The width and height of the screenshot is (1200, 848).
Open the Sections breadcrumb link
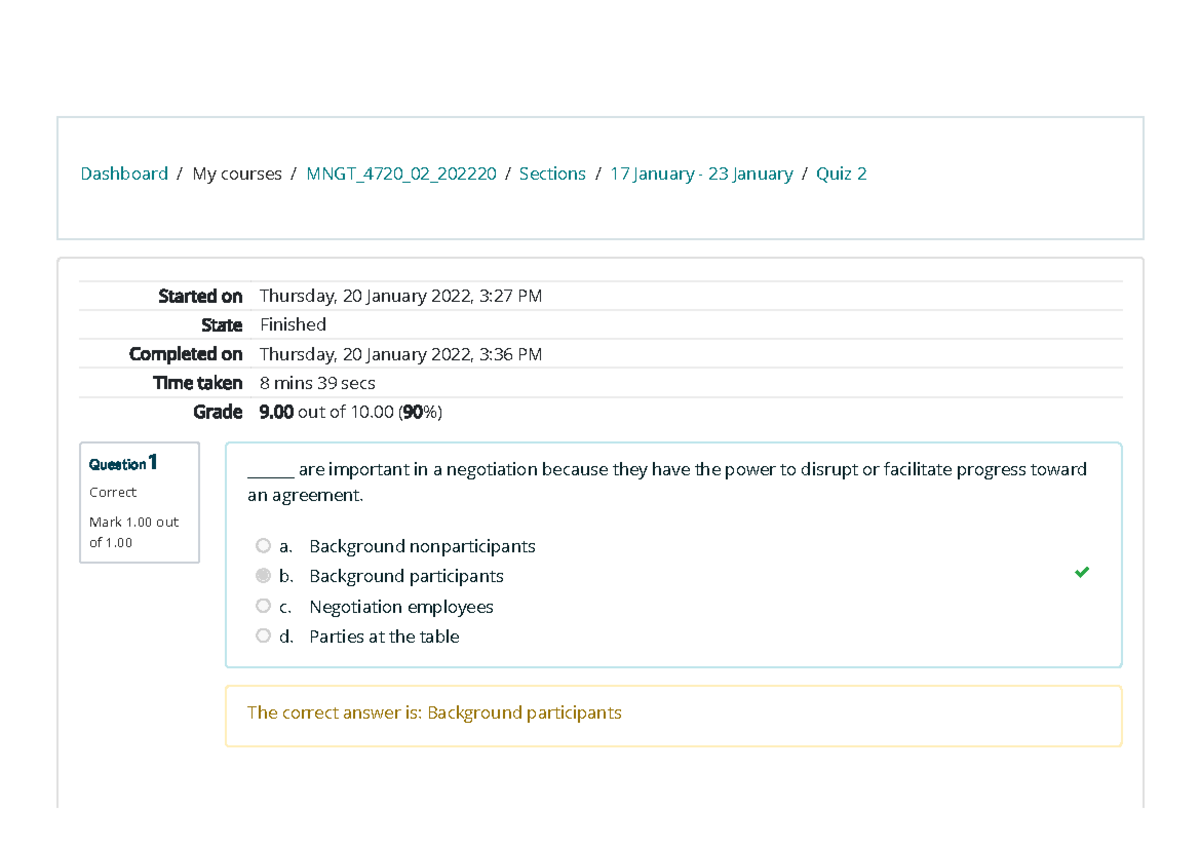pos(552,173)
